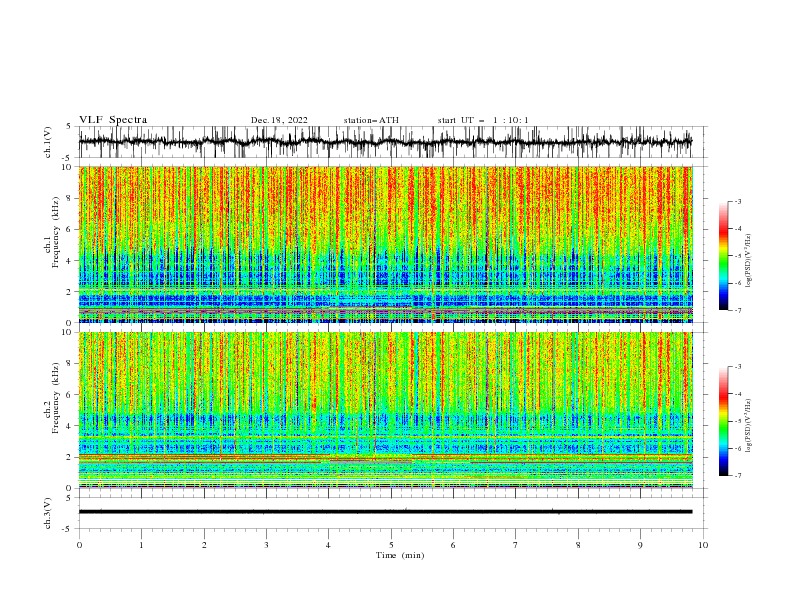
Task: Click the time axis tick label '3'
Action: 266,545
